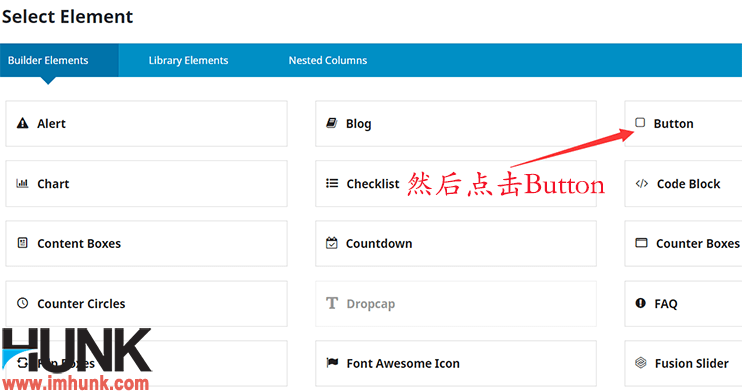Click the Code Block brackets icon
This screenshot has width=742, height=392.
click(642, 183)
